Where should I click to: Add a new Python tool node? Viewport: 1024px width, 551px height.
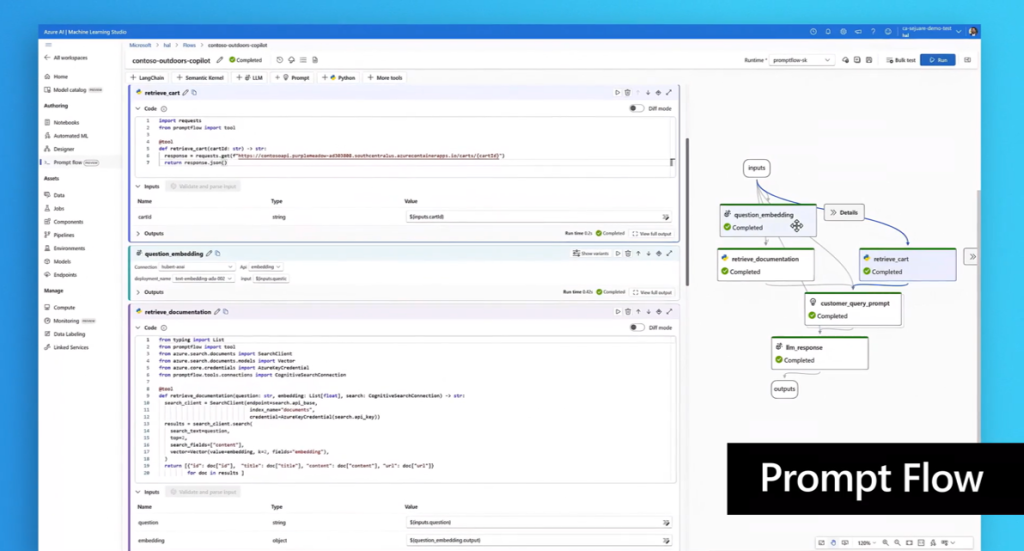[x=341, y=77]
